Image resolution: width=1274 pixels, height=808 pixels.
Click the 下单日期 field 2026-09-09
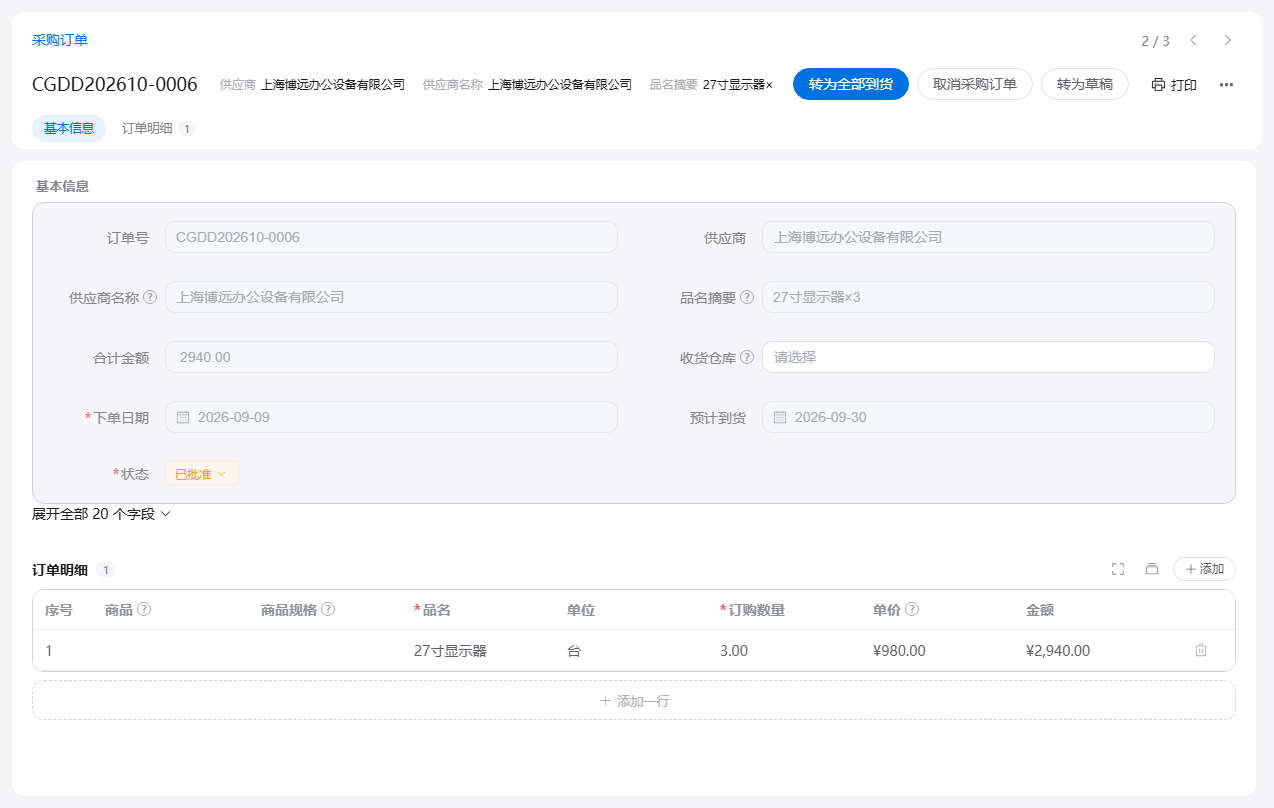click(391, 417)
